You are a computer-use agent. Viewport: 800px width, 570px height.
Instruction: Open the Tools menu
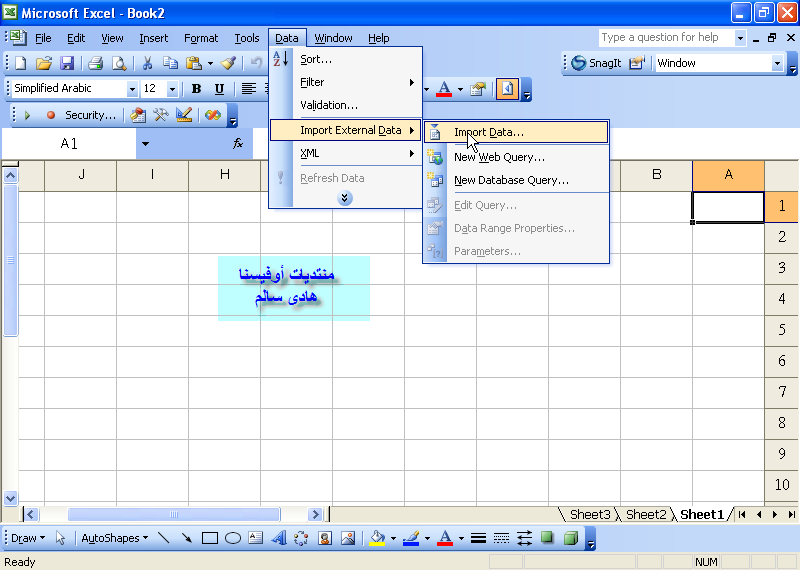[x=246, y=38]
